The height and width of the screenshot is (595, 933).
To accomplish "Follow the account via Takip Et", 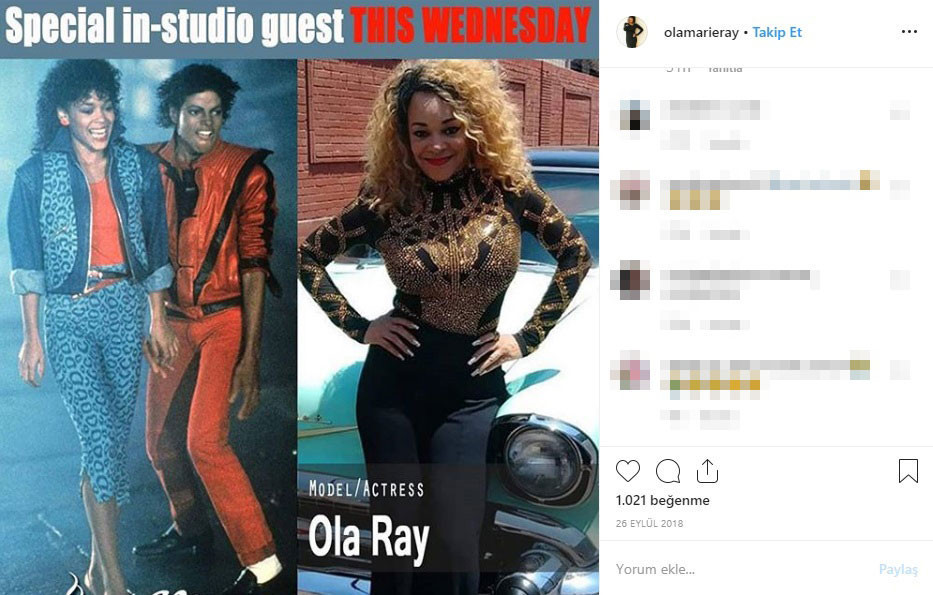I will (x=777, y=32).
